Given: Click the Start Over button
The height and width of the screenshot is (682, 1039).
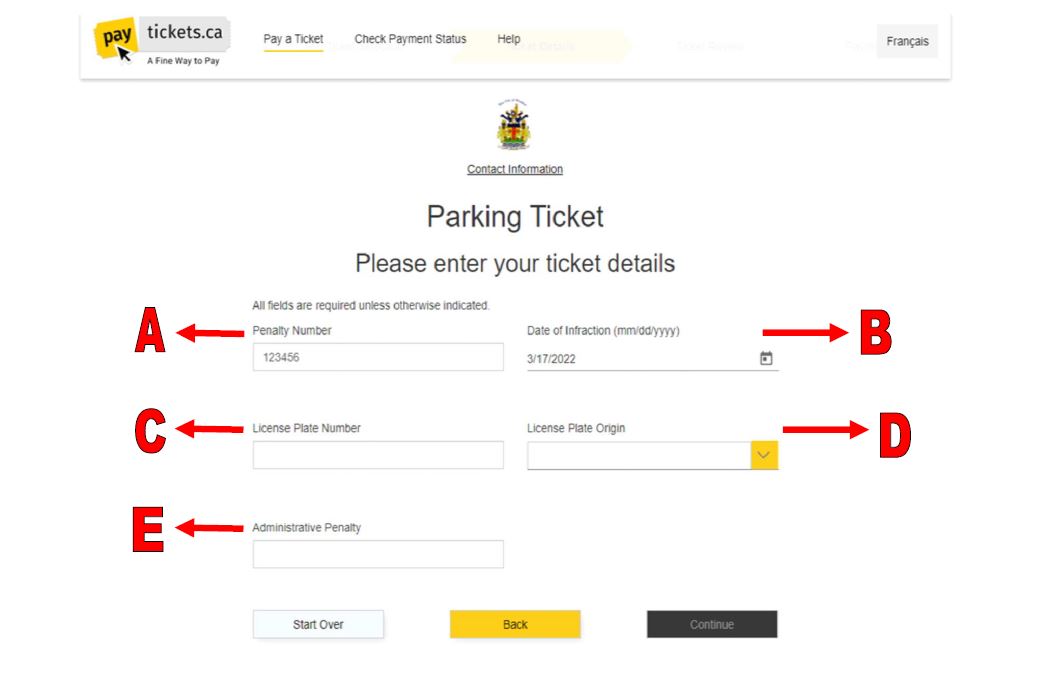Looking at the screenshot, I should pos(318,624).
